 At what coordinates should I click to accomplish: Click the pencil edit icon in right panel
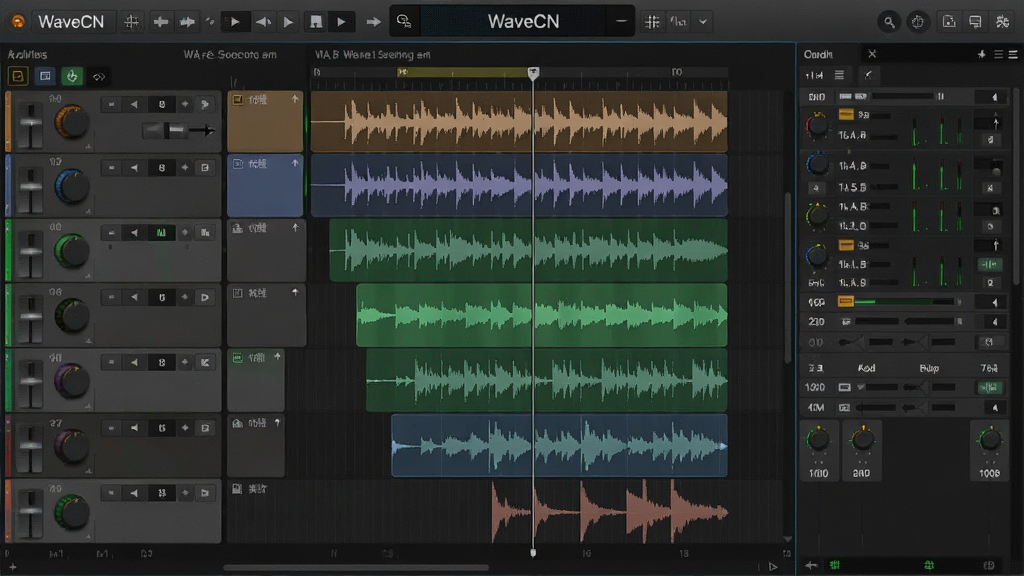click(x=868, y=75)
